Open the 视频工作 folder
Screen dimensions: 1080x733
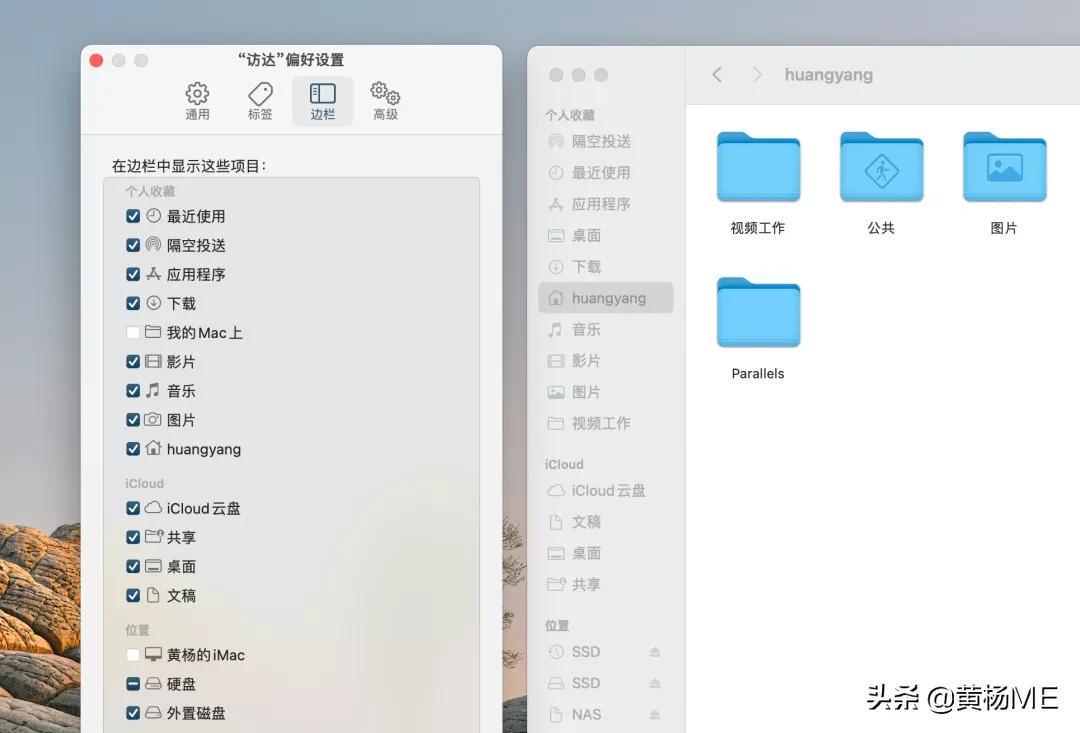758,167
